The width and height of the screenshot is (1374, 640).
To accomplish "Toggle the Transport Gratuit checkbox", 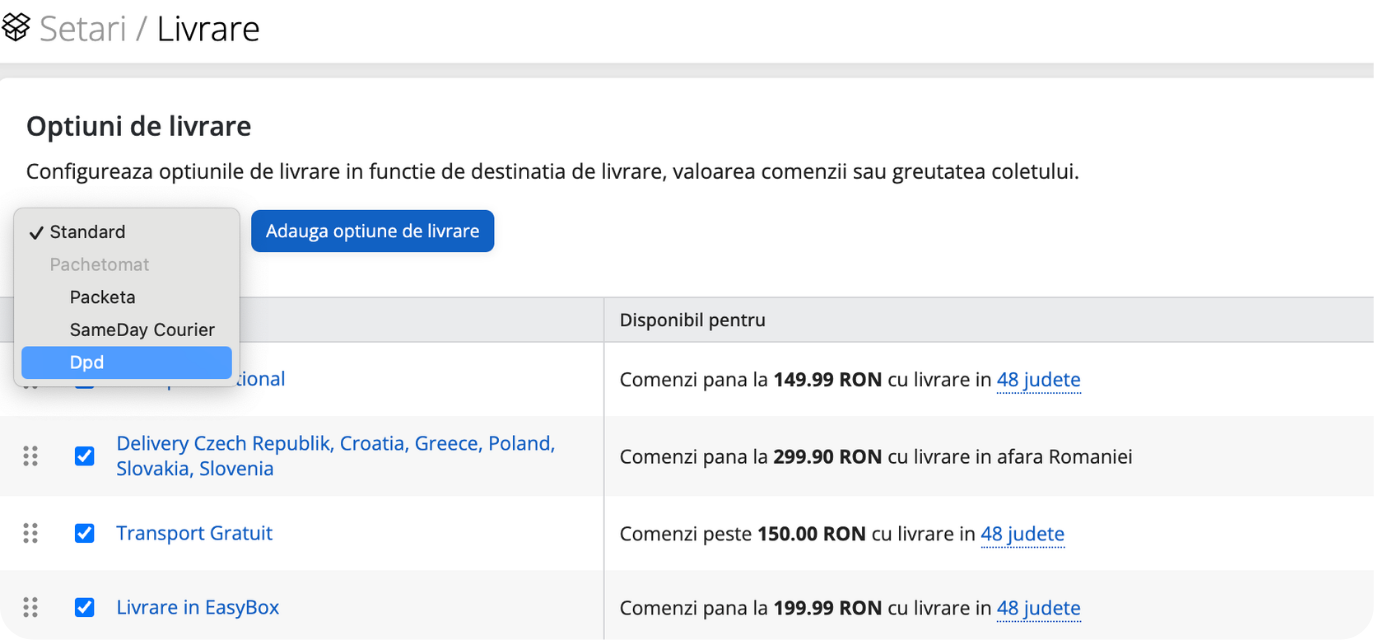I will [85, 533].
